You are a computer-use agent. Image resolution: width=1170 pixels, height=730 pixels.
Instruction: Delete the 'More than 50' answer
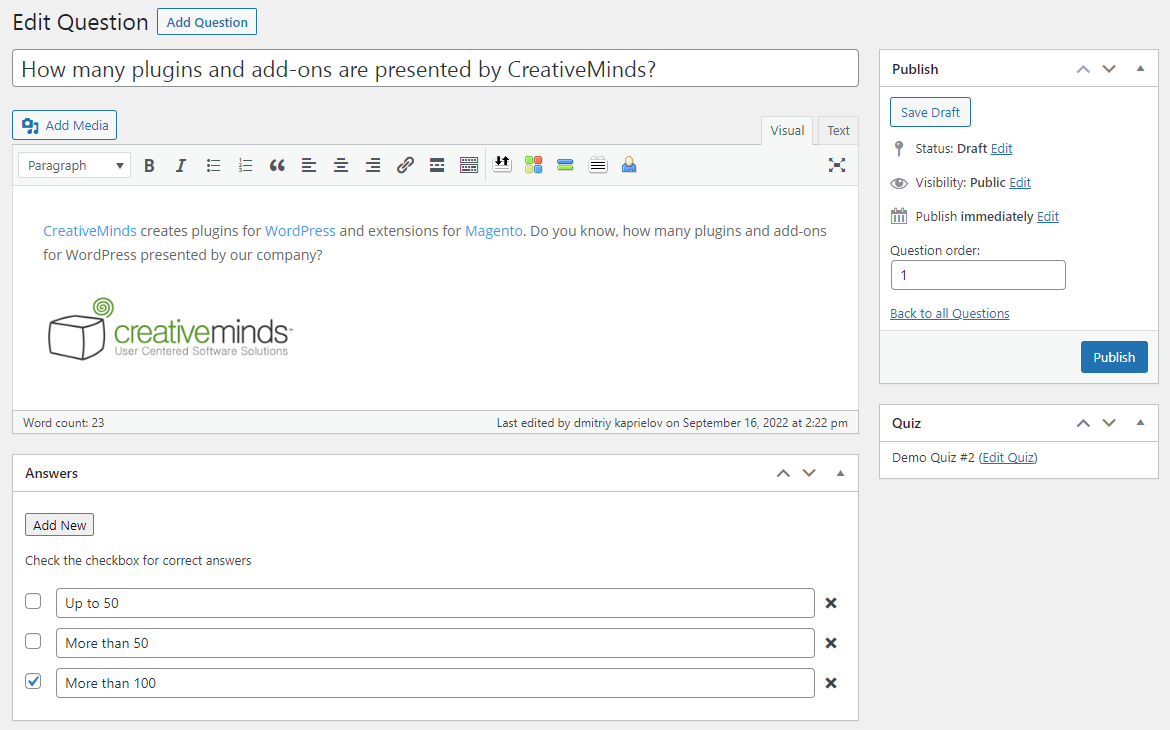(830, 643)
